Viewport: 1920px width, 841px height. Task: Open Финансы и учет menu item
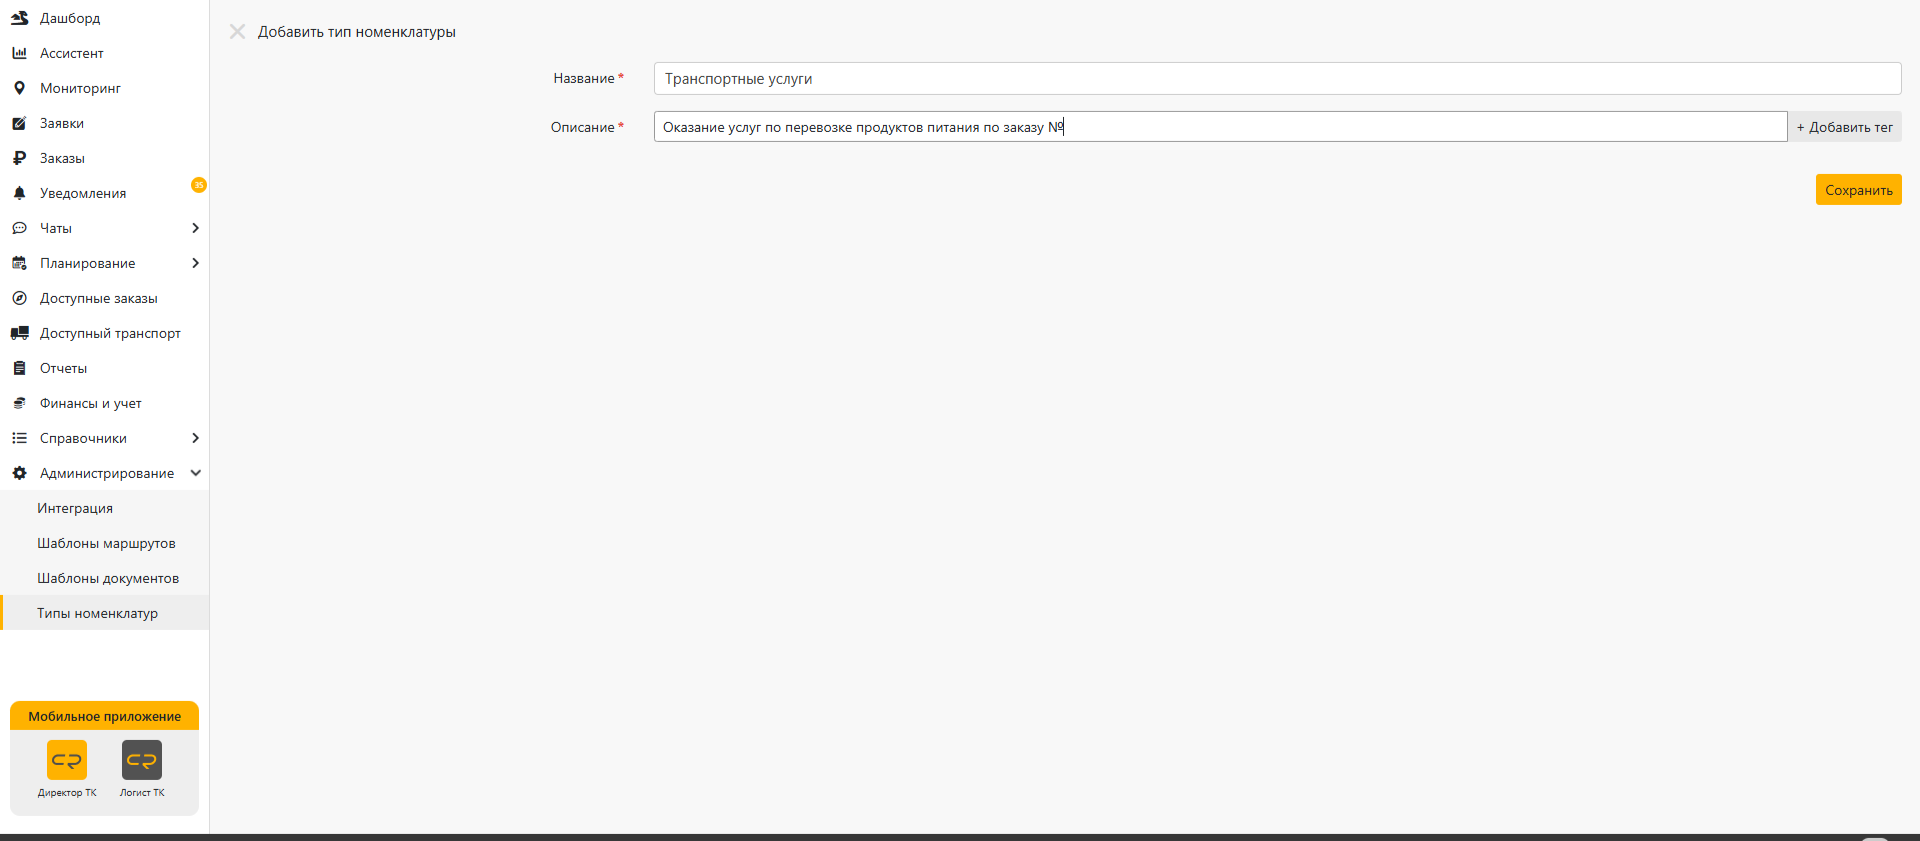[x=104, y=403]
